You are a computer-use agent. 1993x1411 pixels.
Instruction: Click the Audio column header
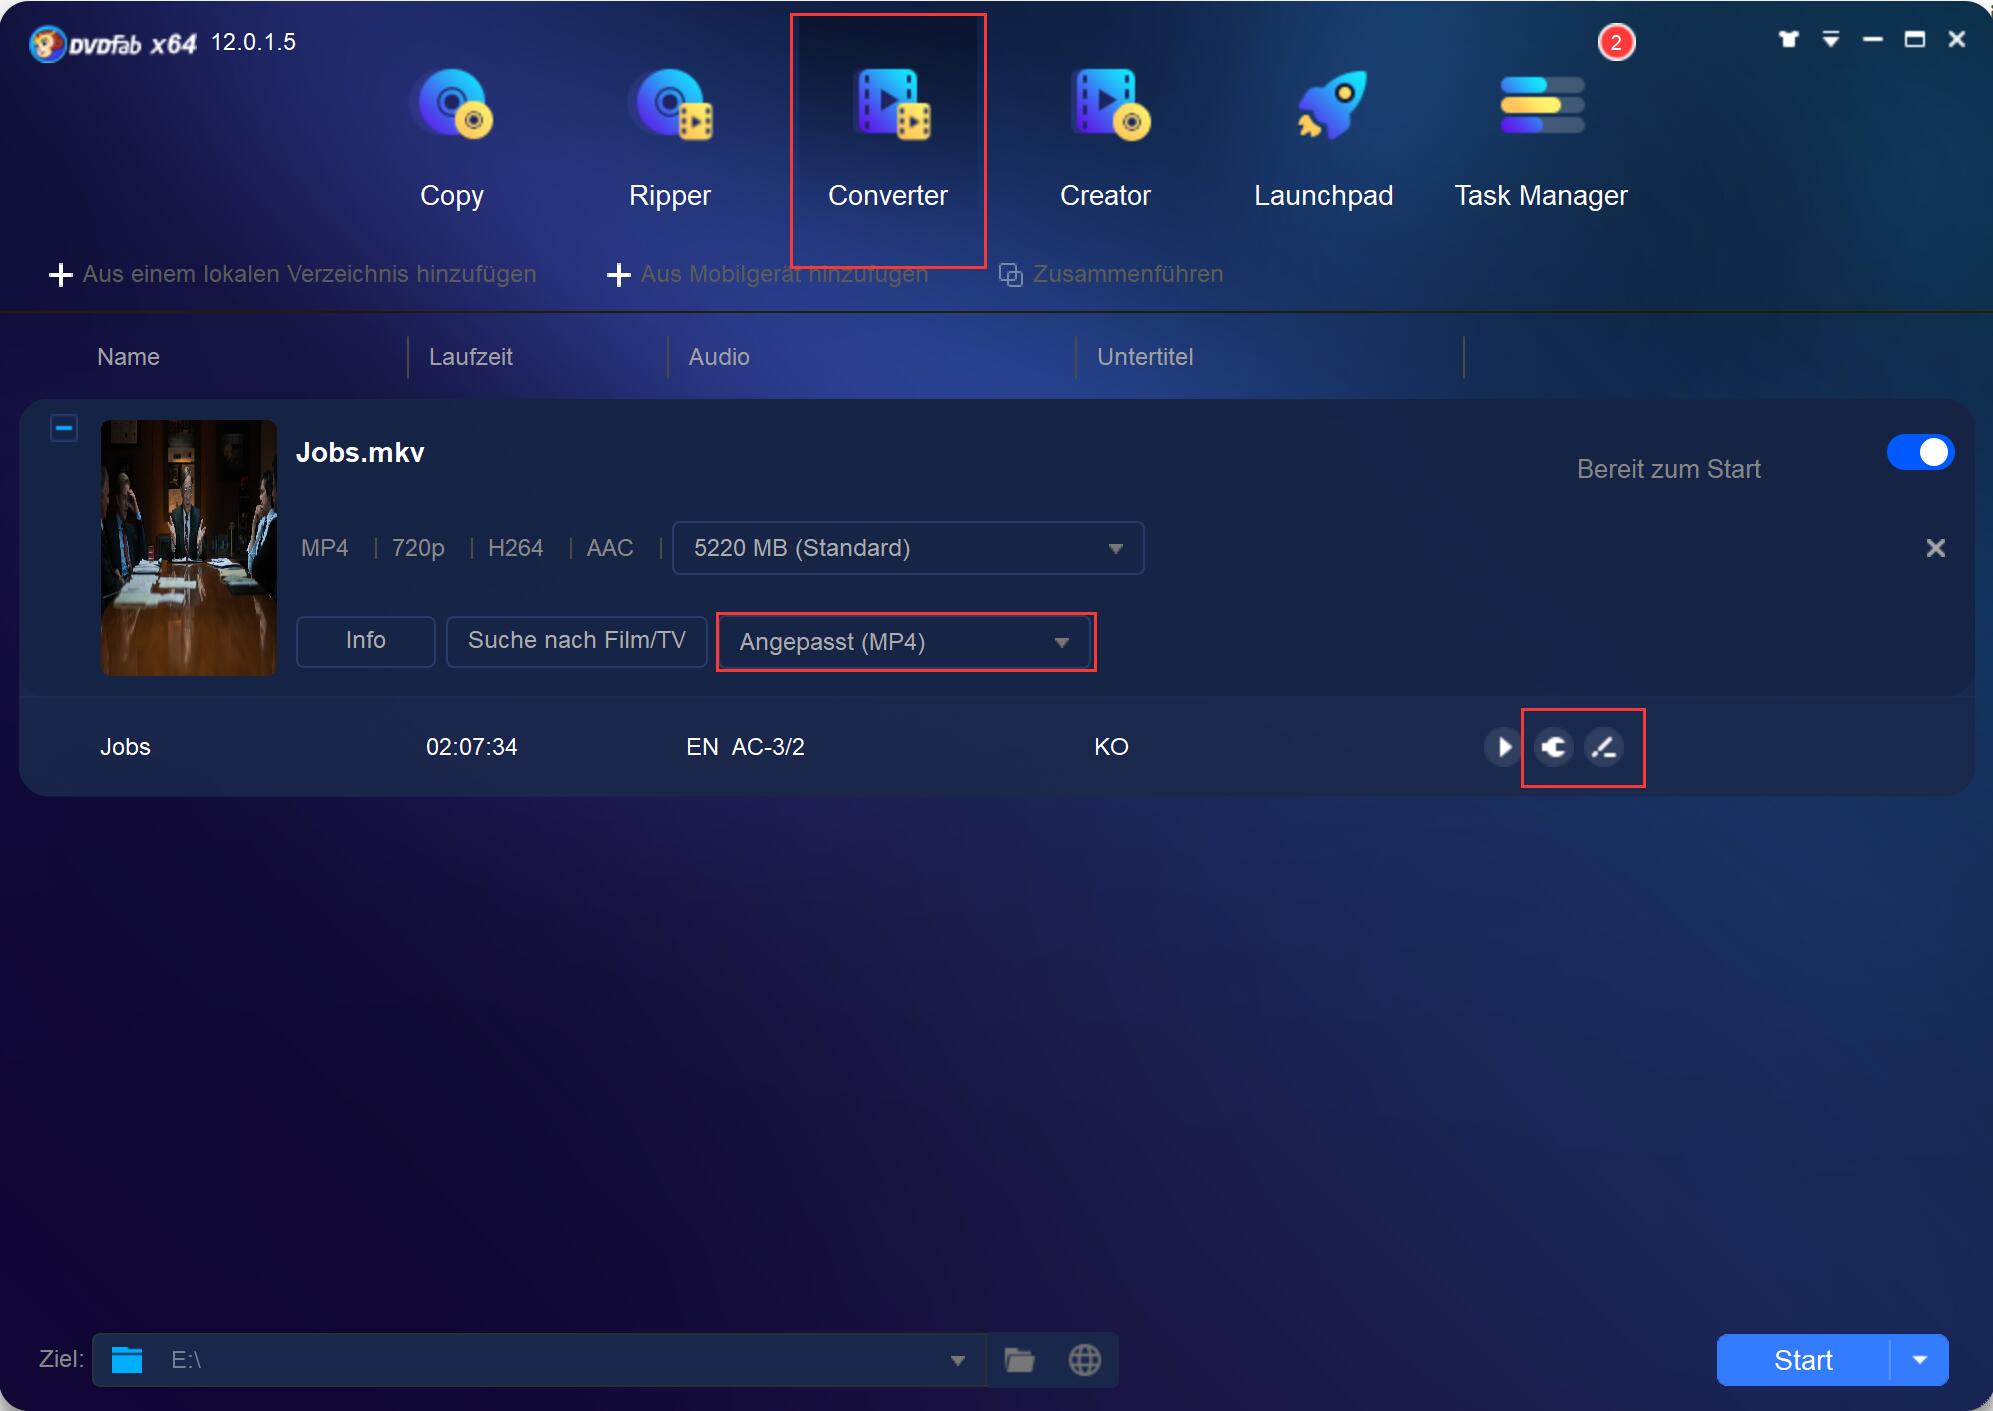point(719,357)
